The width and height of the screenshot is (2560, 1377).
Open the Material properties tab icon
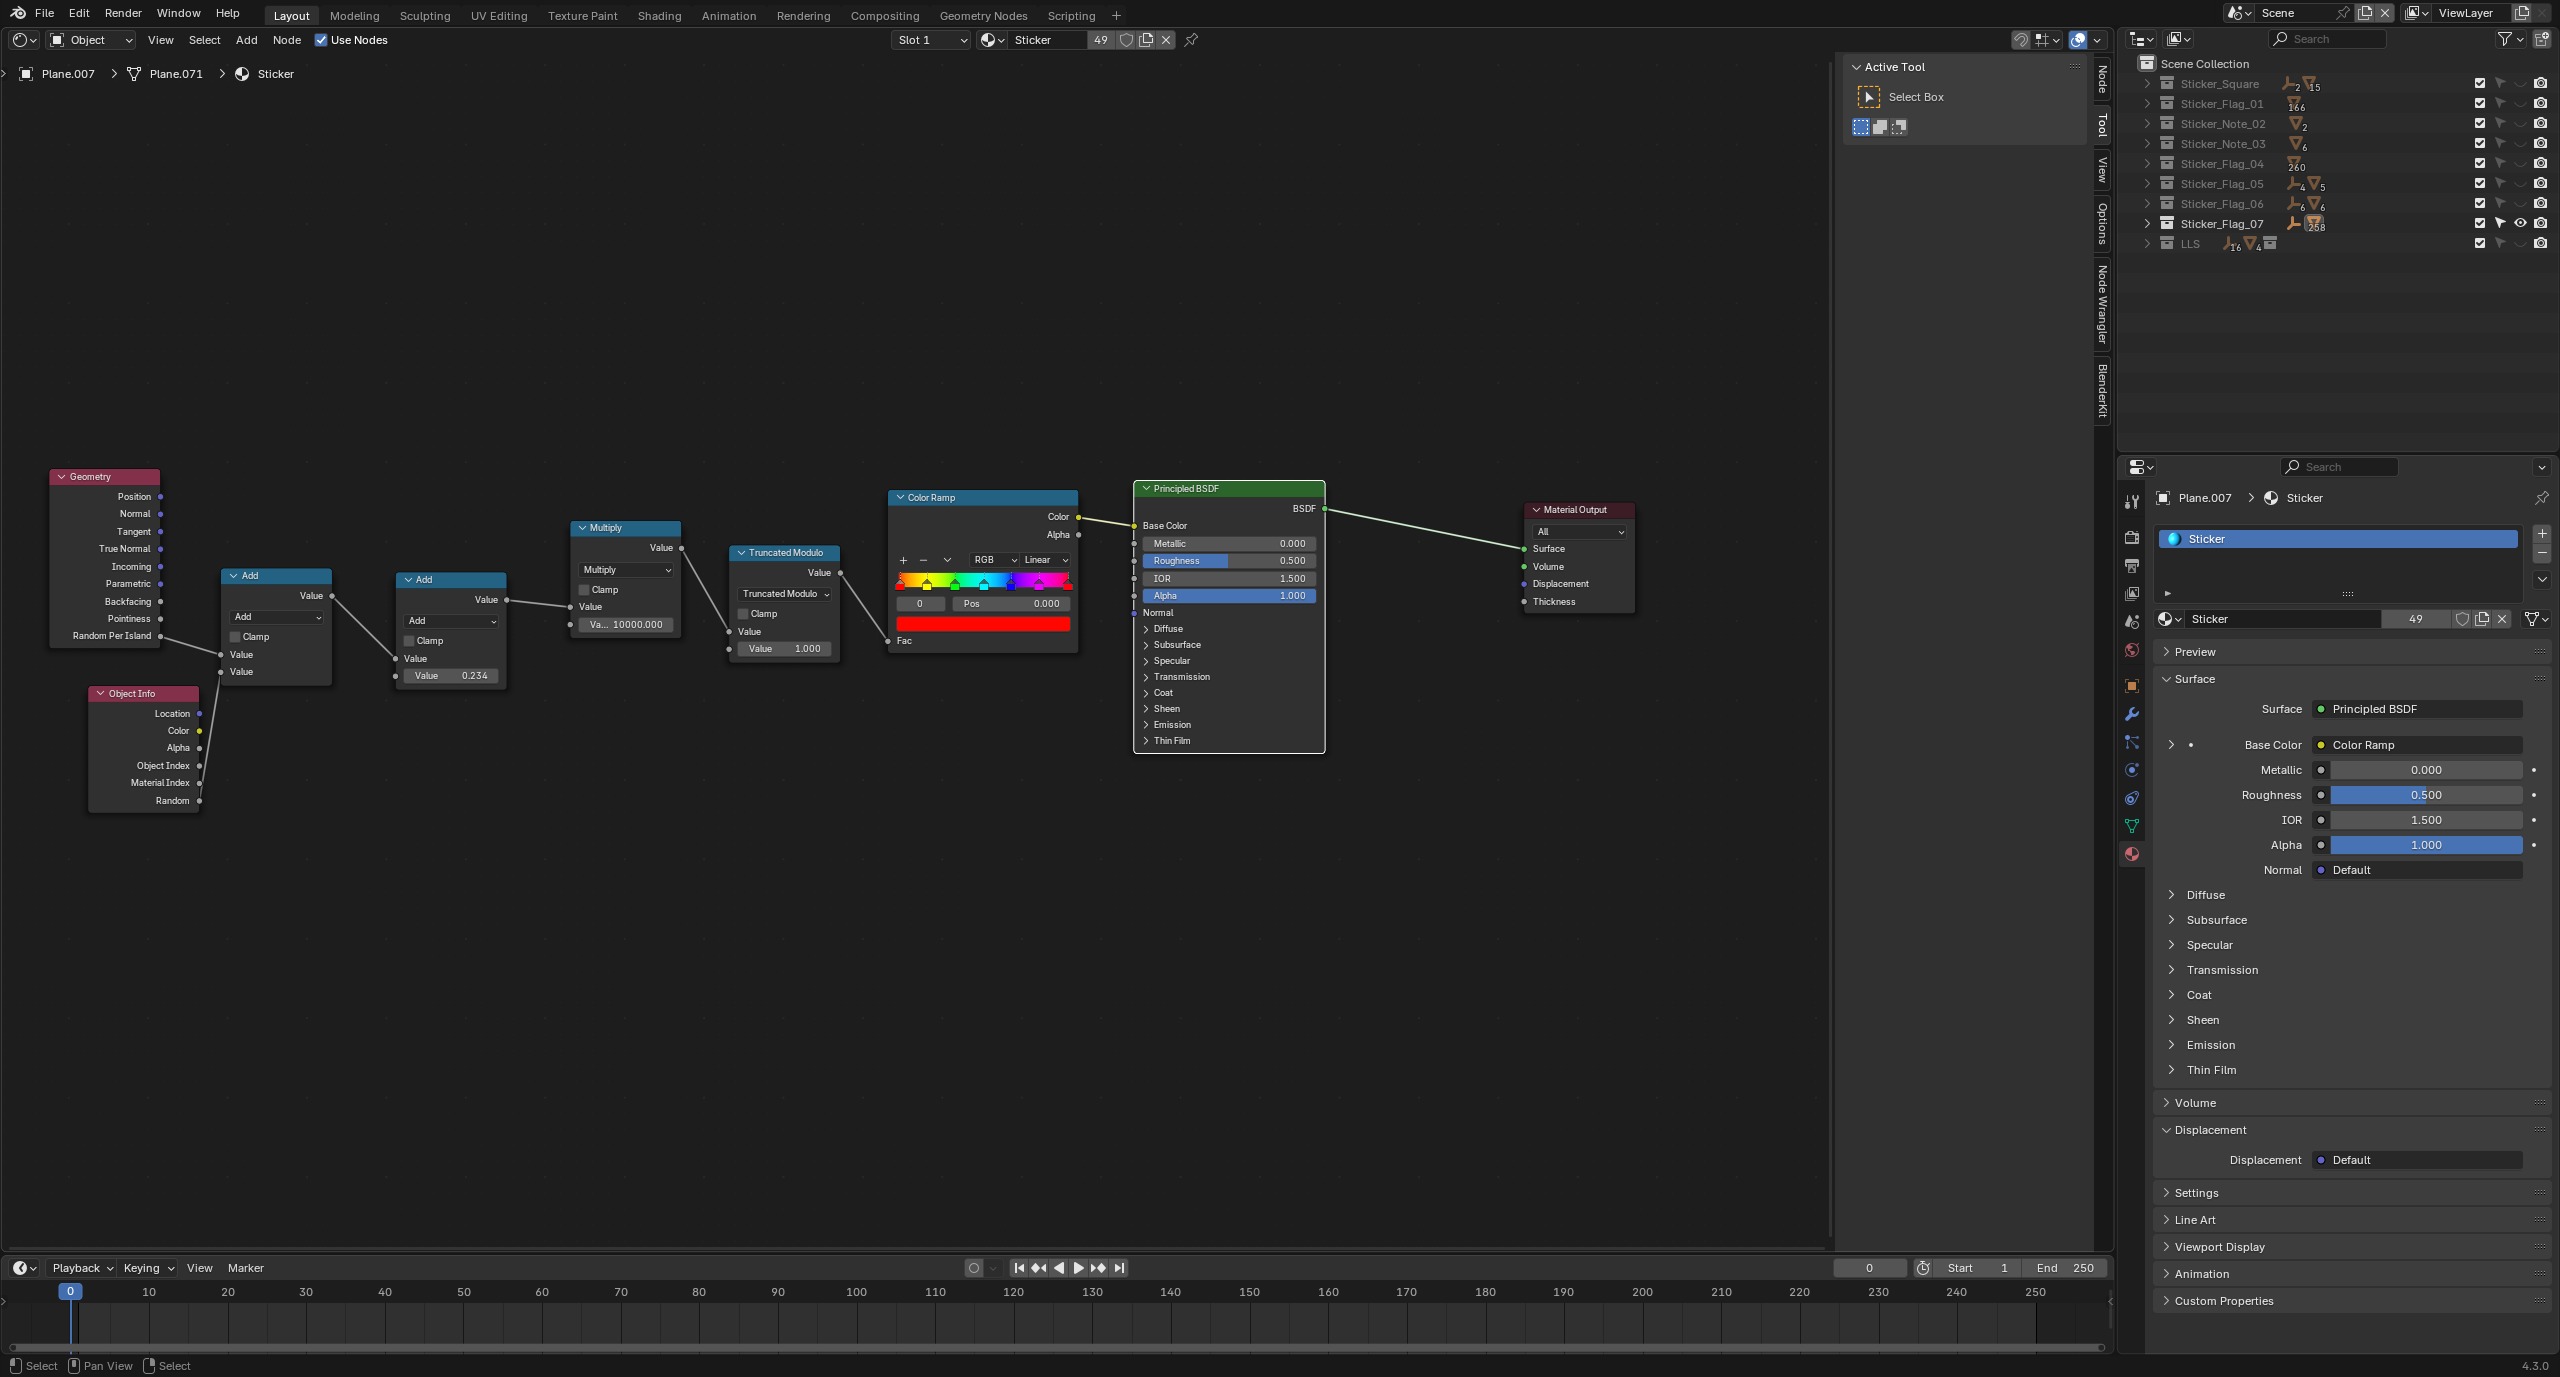point(2131,854)
